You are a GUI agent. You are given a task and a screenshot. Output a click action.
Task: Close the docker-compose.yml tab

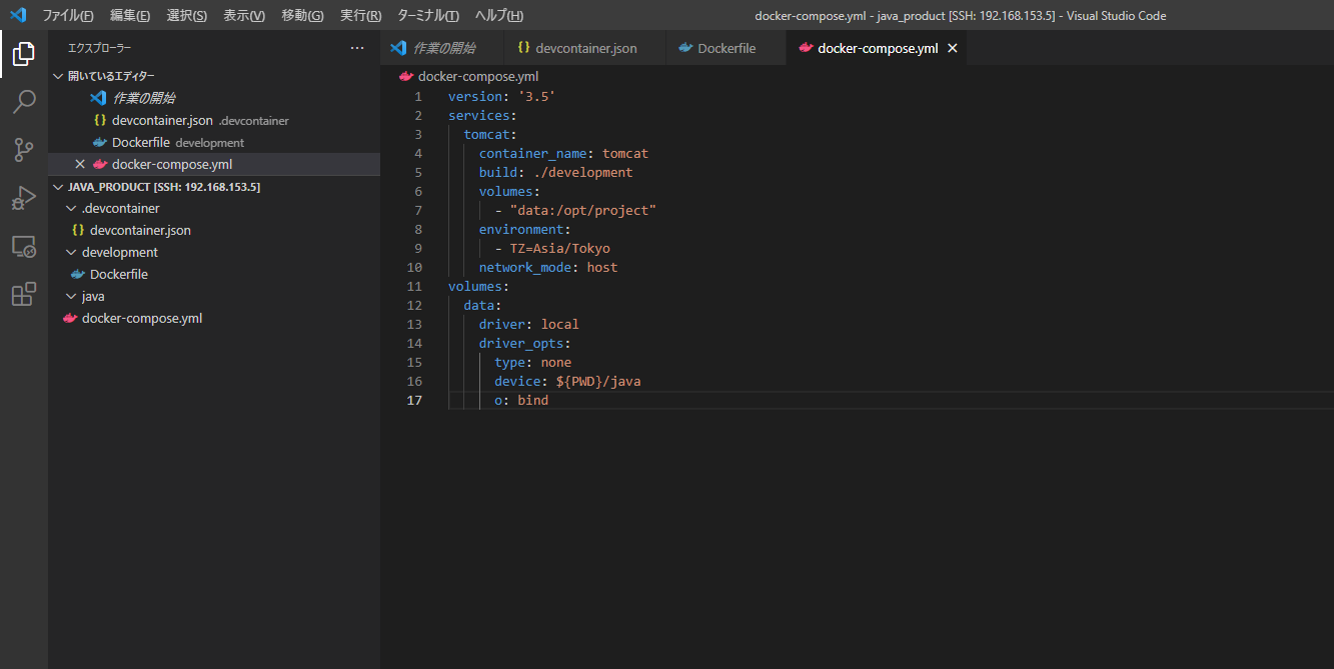pos(952,47)
